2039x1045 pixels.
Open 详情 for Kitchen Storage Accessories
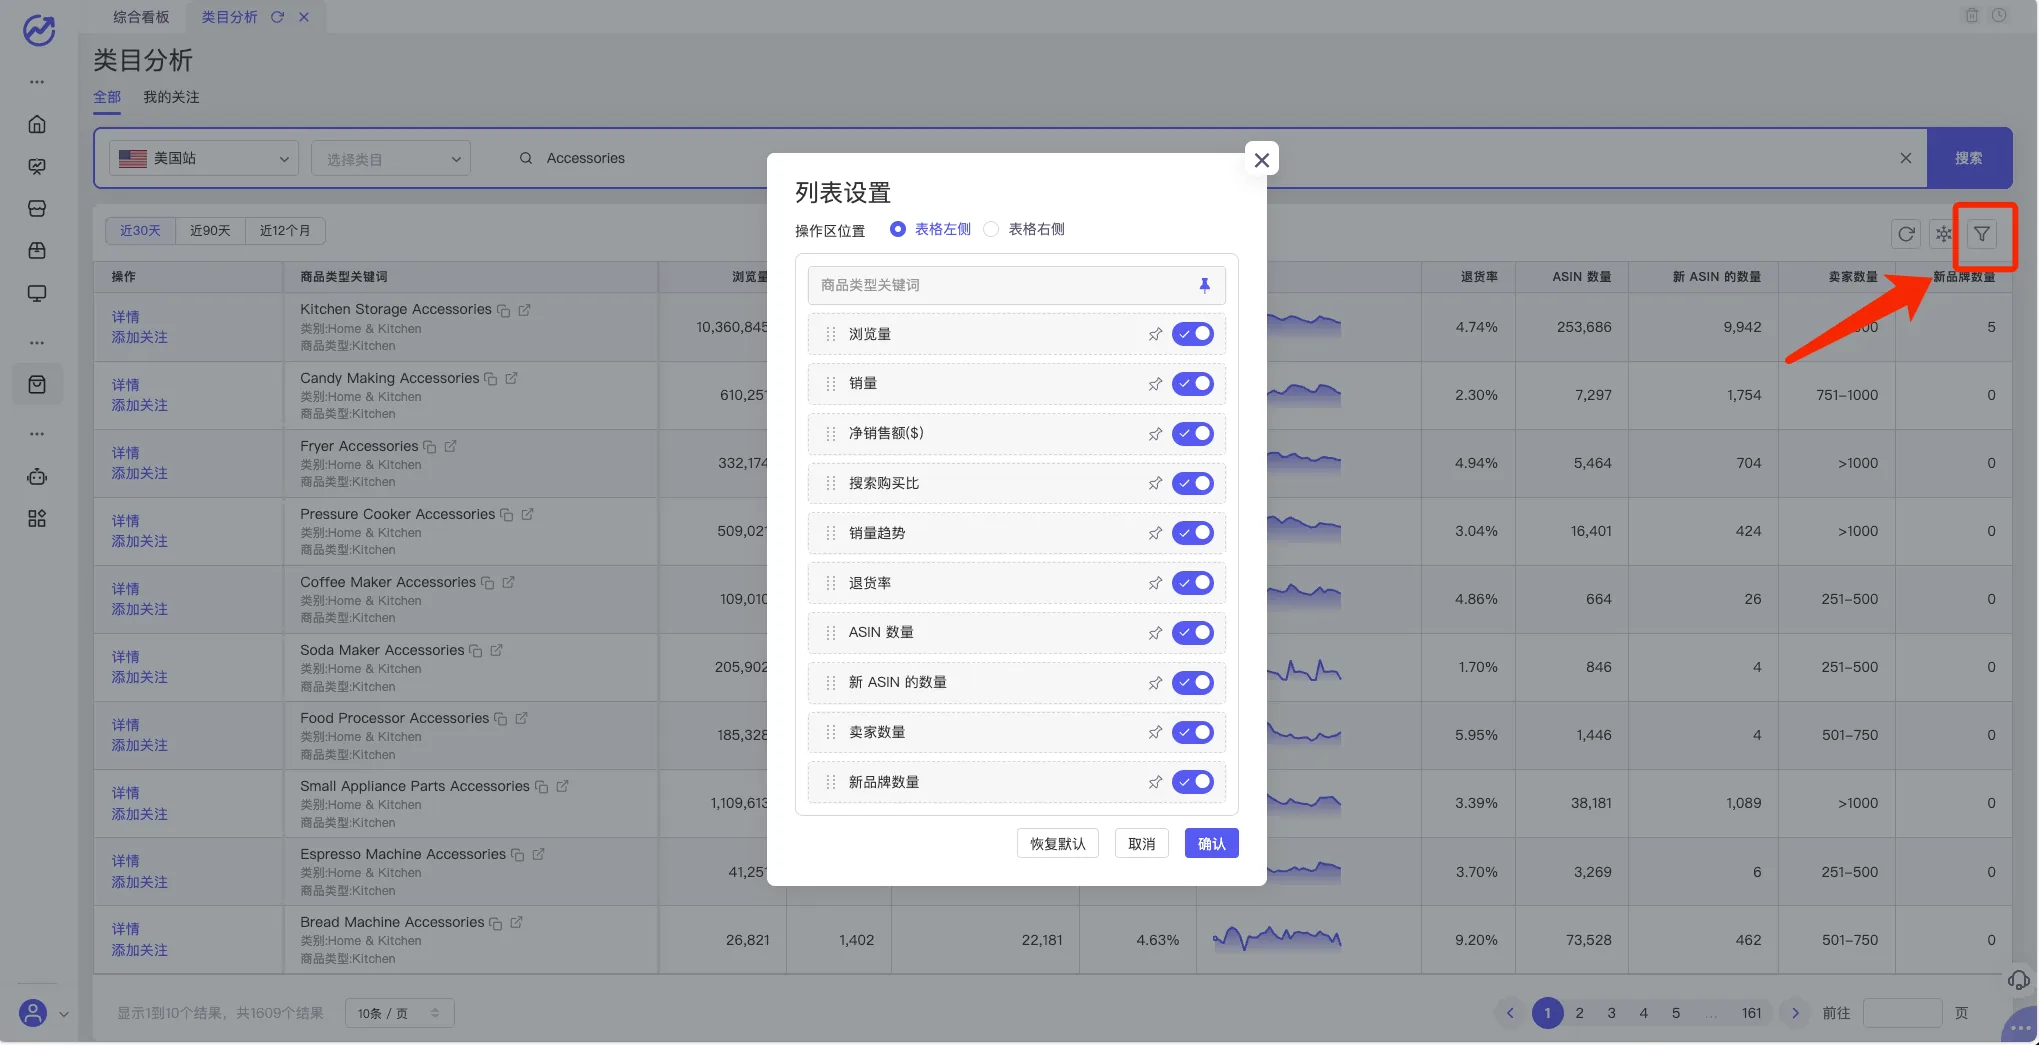126,317
